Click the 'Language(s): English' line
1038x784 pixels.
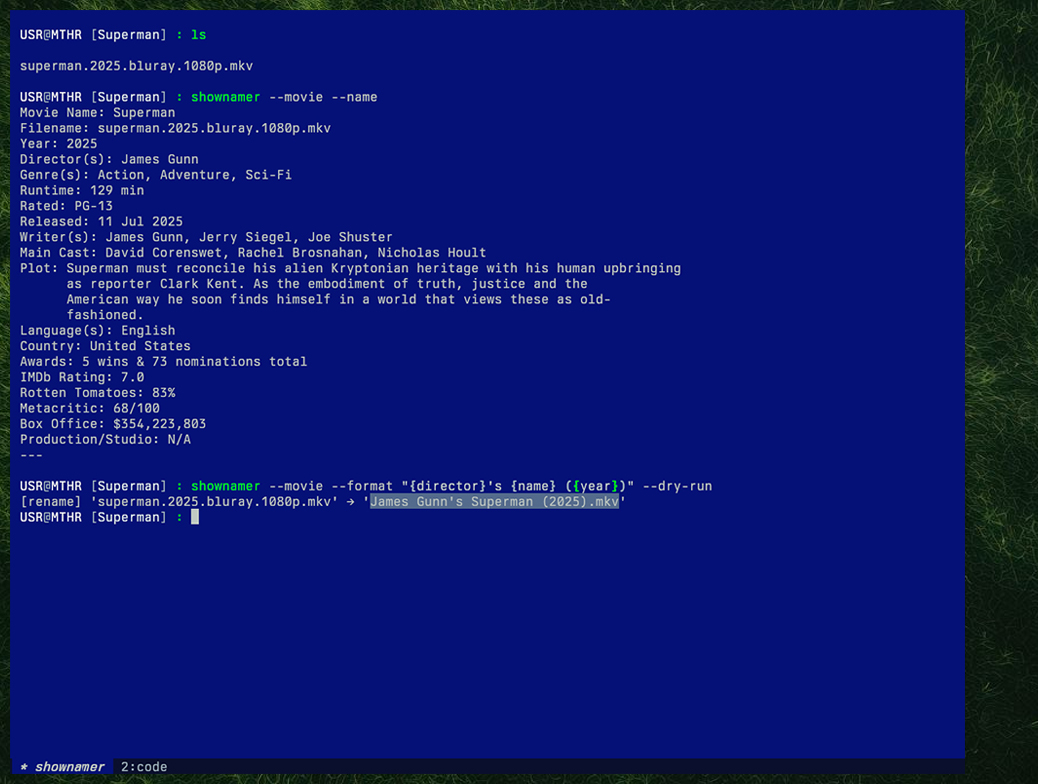tap(97, 330)
